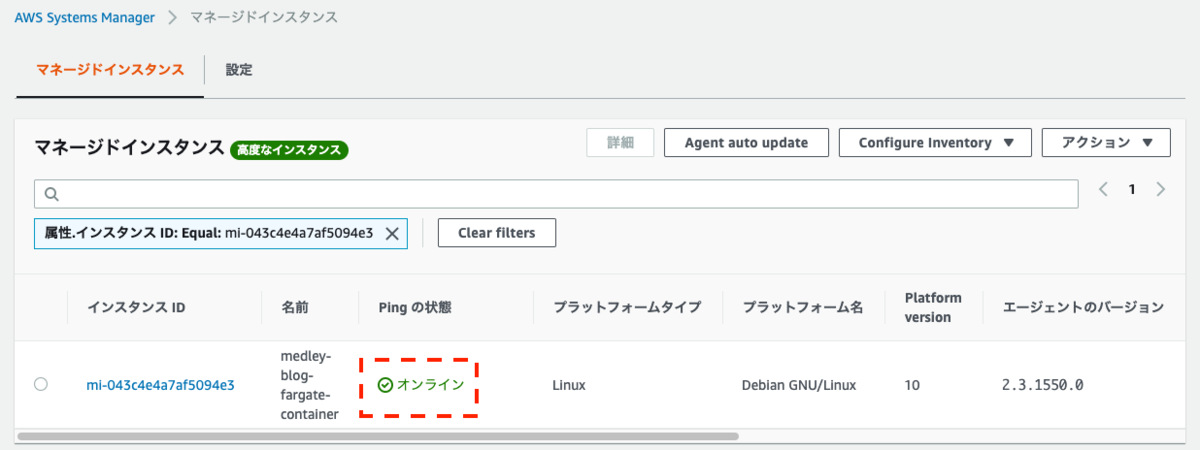Switch to the マネージドインスタンス tab

point(110,70)
